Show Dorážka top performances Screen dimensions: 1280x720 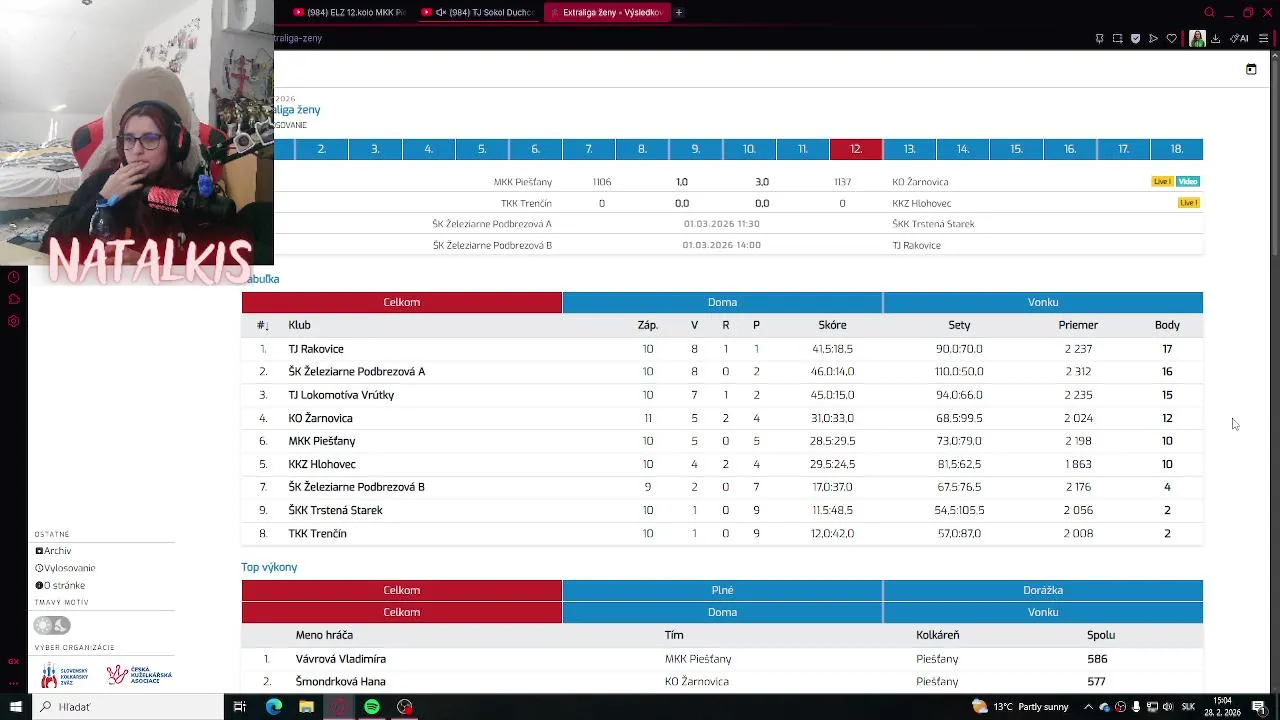tap(1043, 590)
